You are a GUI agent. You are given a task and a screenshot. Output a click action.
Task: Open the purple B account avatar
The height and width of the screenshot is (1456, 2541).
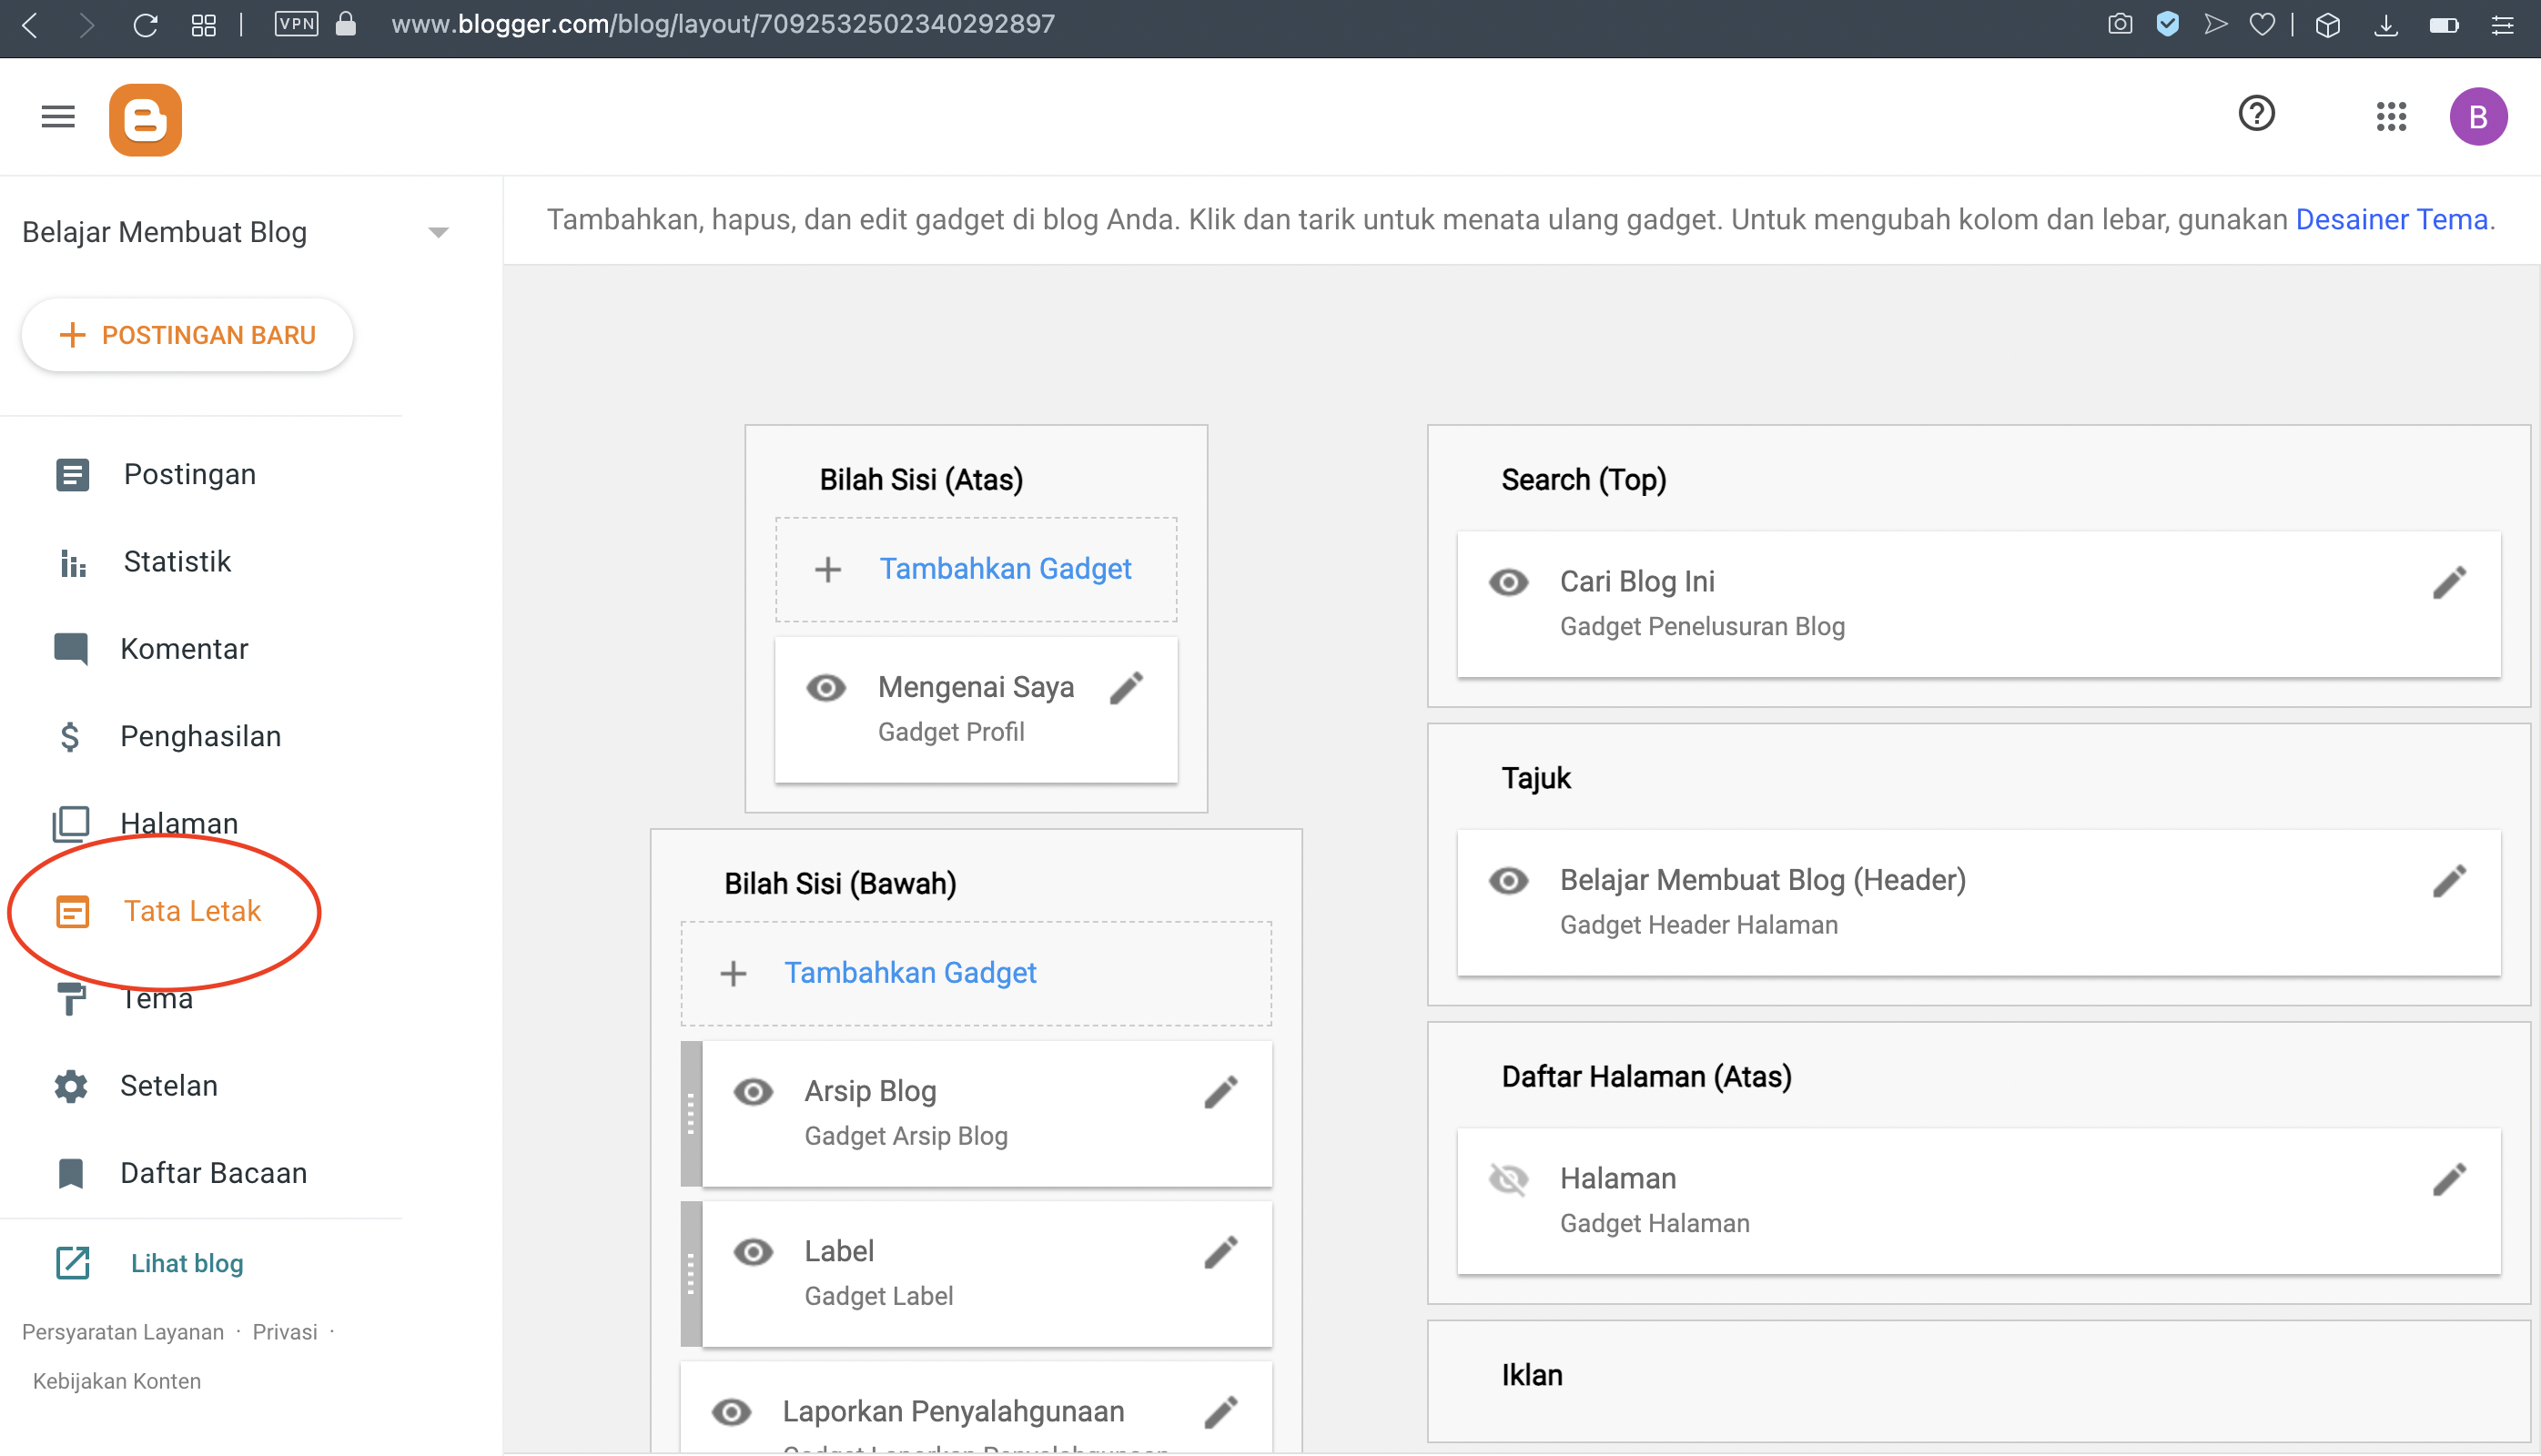(2478, 117)
